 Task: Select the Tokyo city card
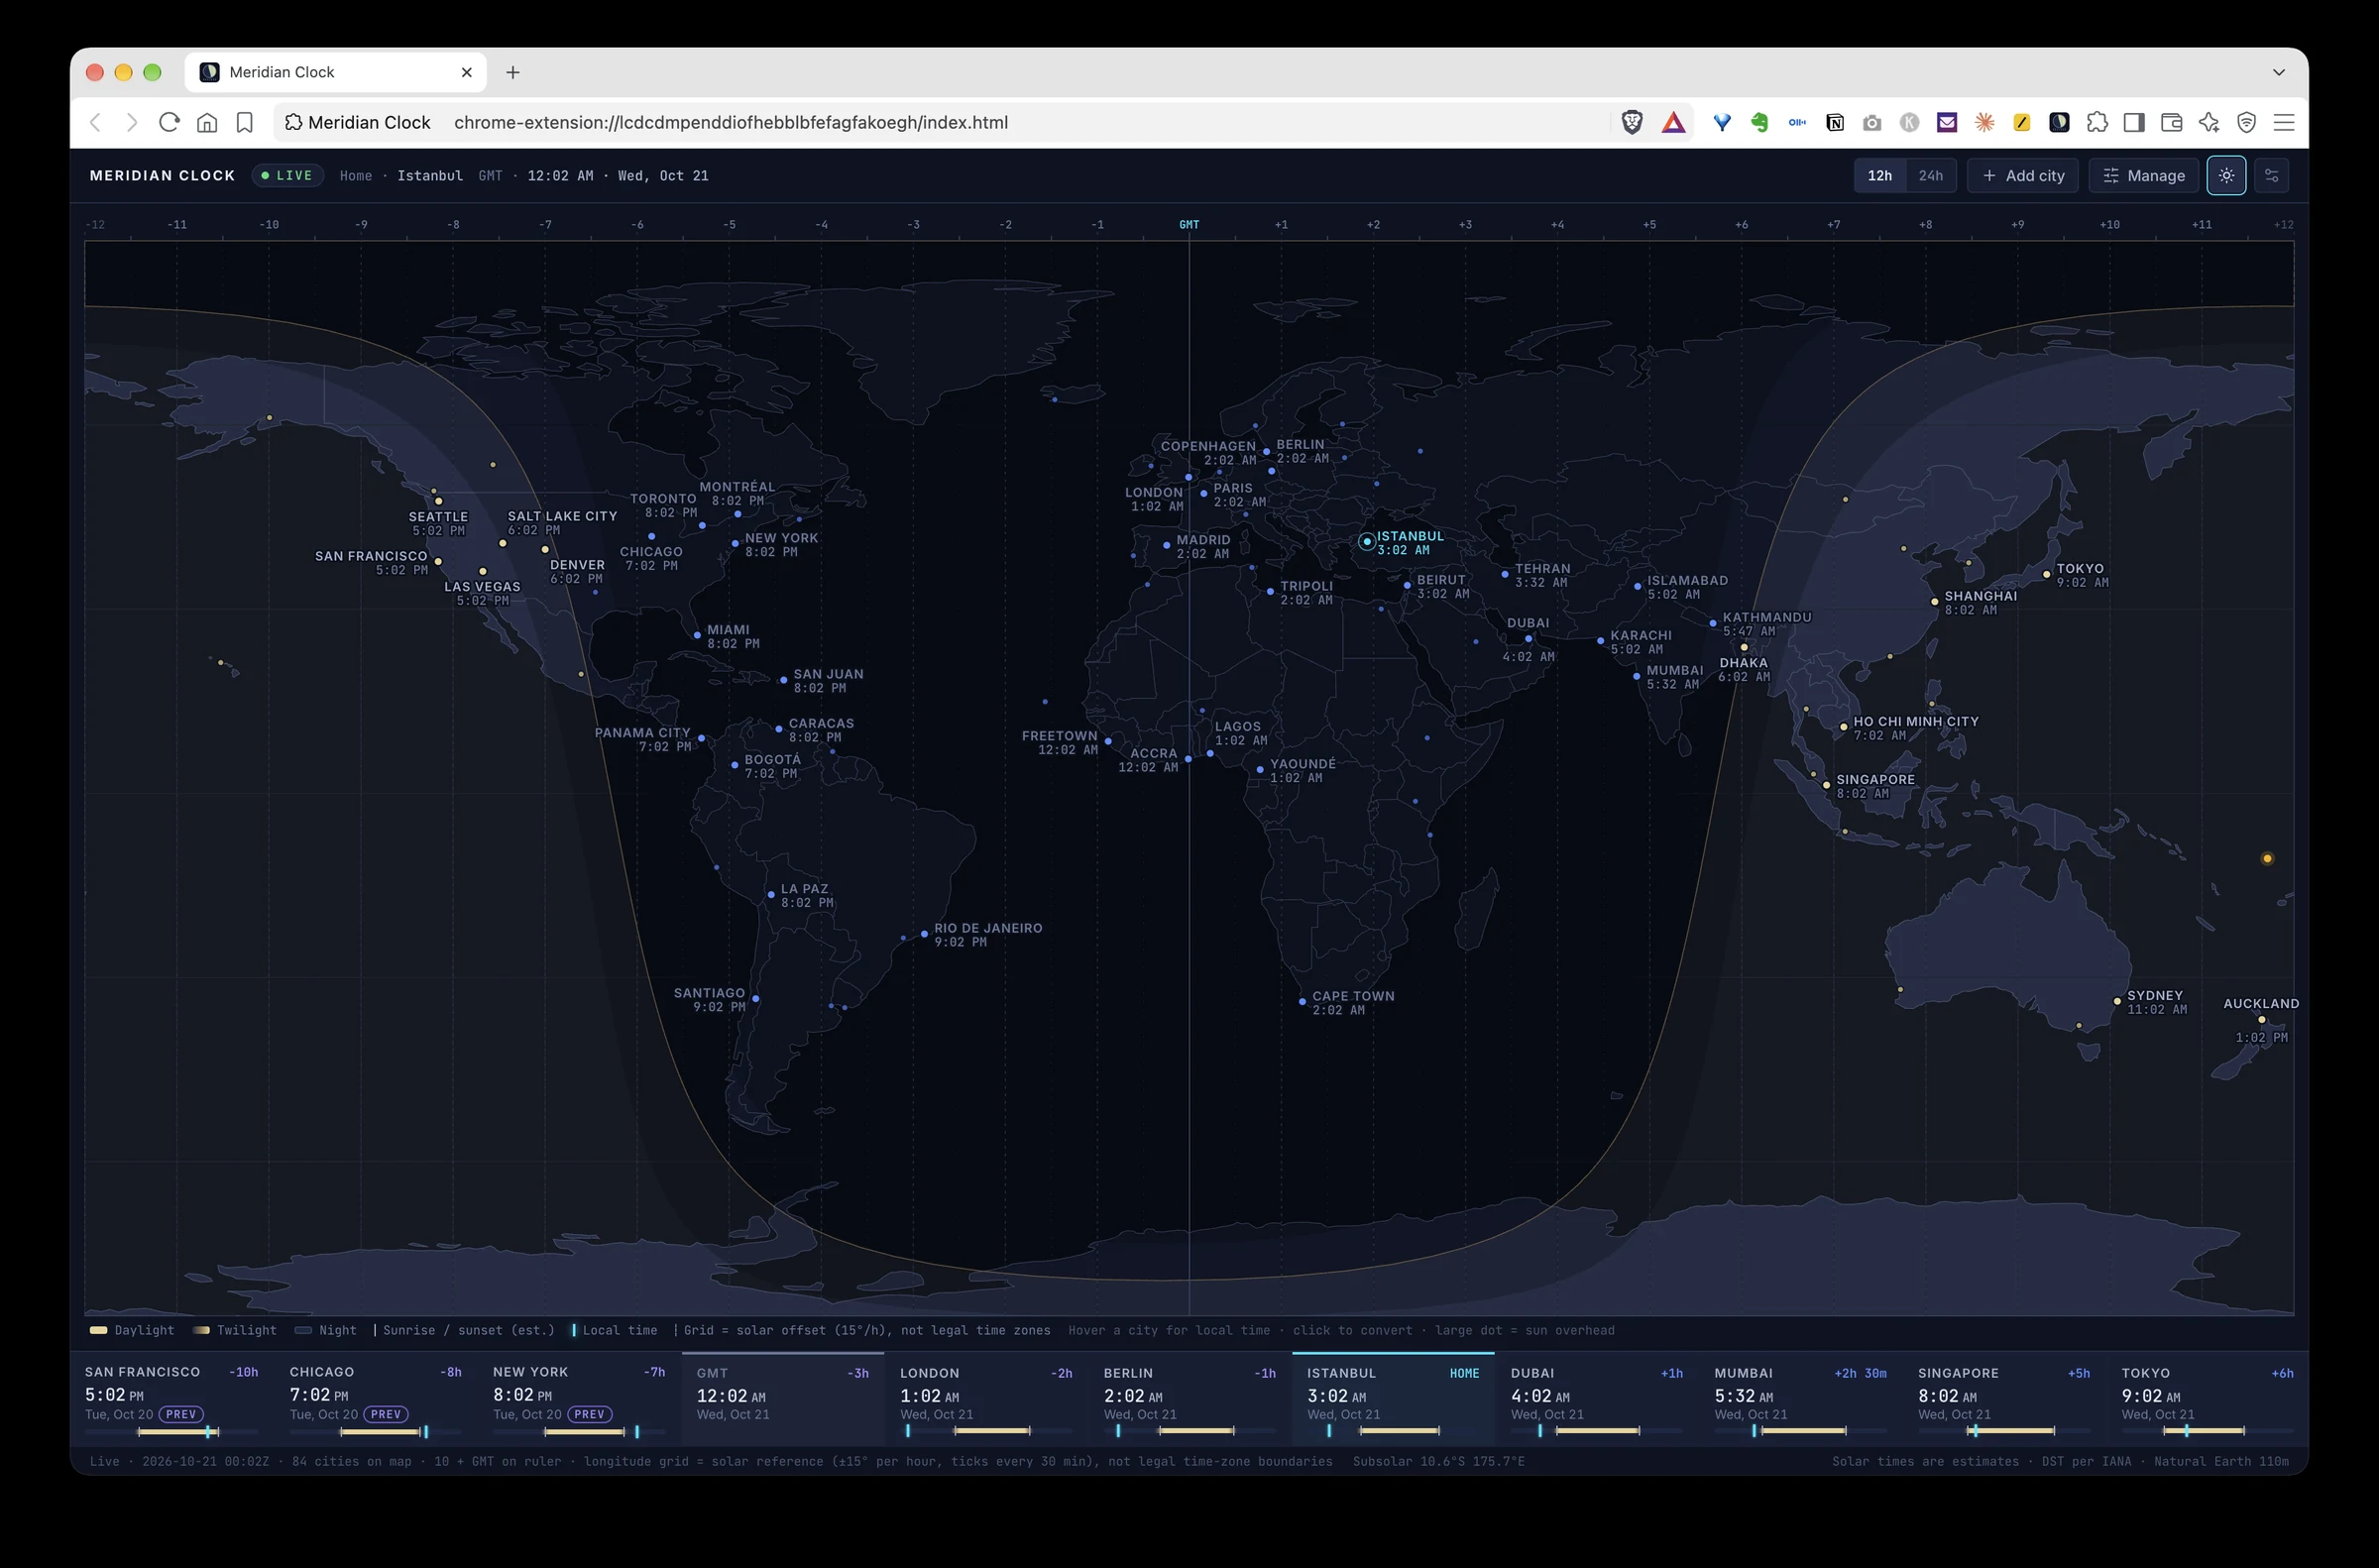point(2206,1398)
